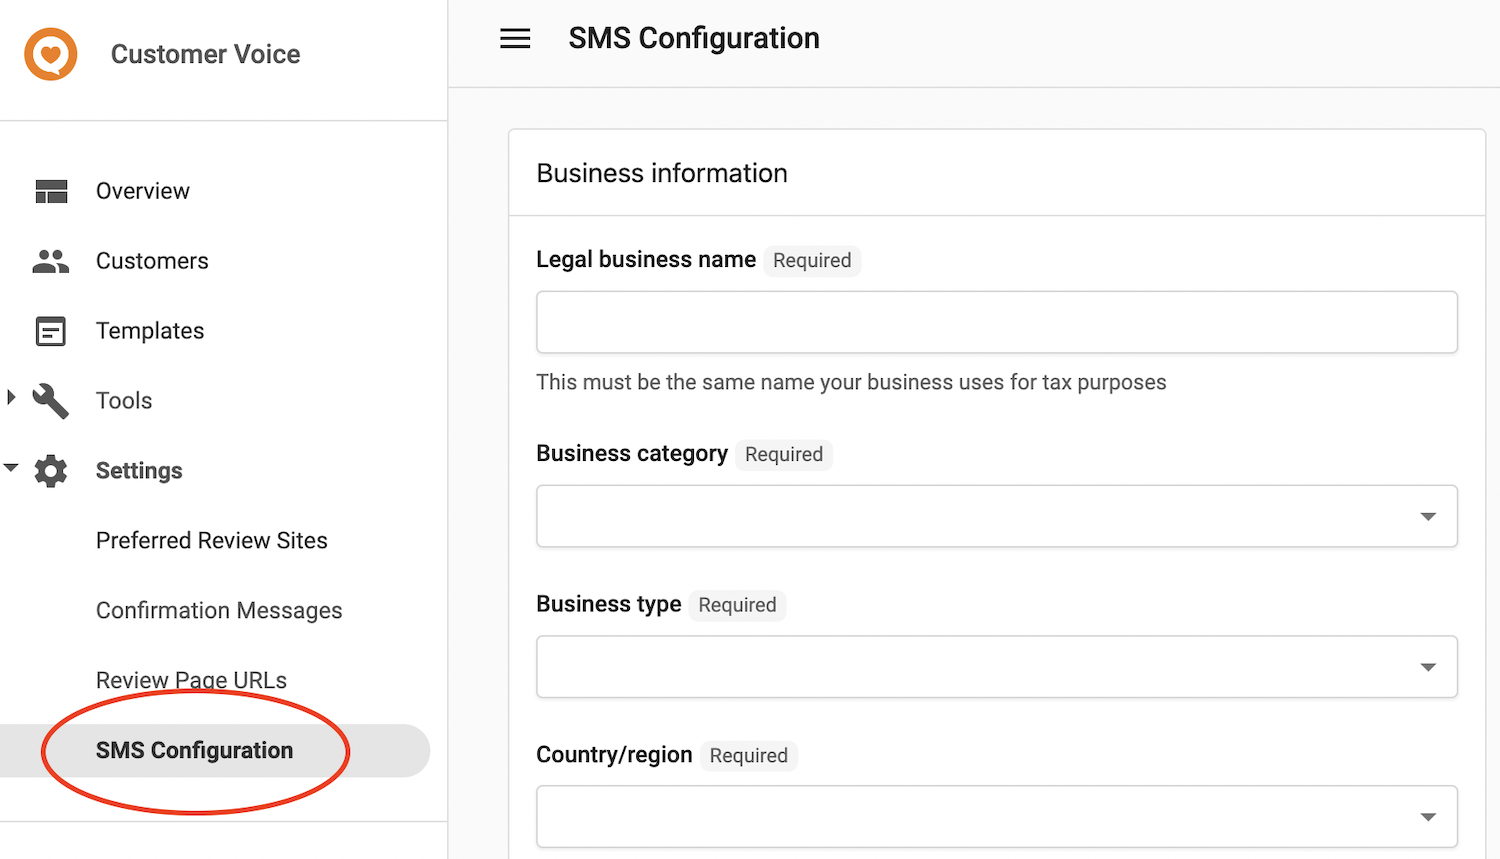Expand the Tools section arrow
Screen dimensions: 1500x859
click(11, 397)
